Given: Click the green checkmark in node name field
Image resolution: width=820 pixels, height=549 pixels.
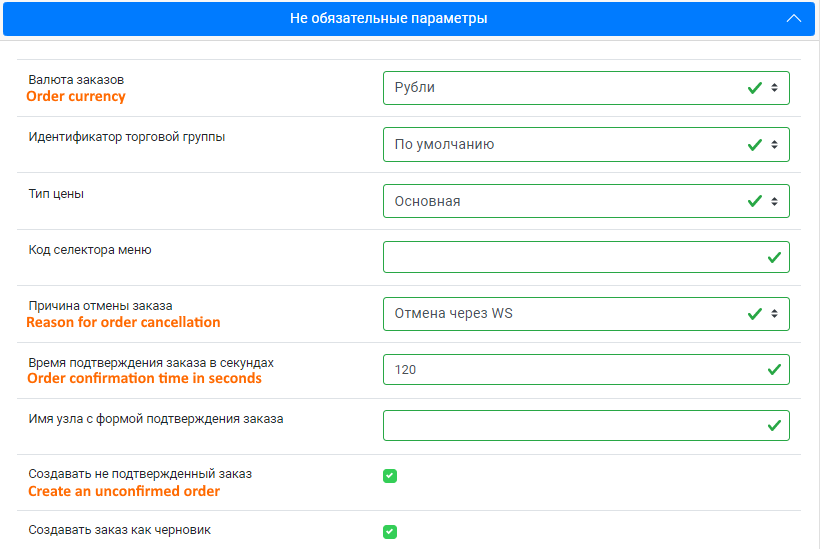Looking at the screenshot, I should [775, 426].
